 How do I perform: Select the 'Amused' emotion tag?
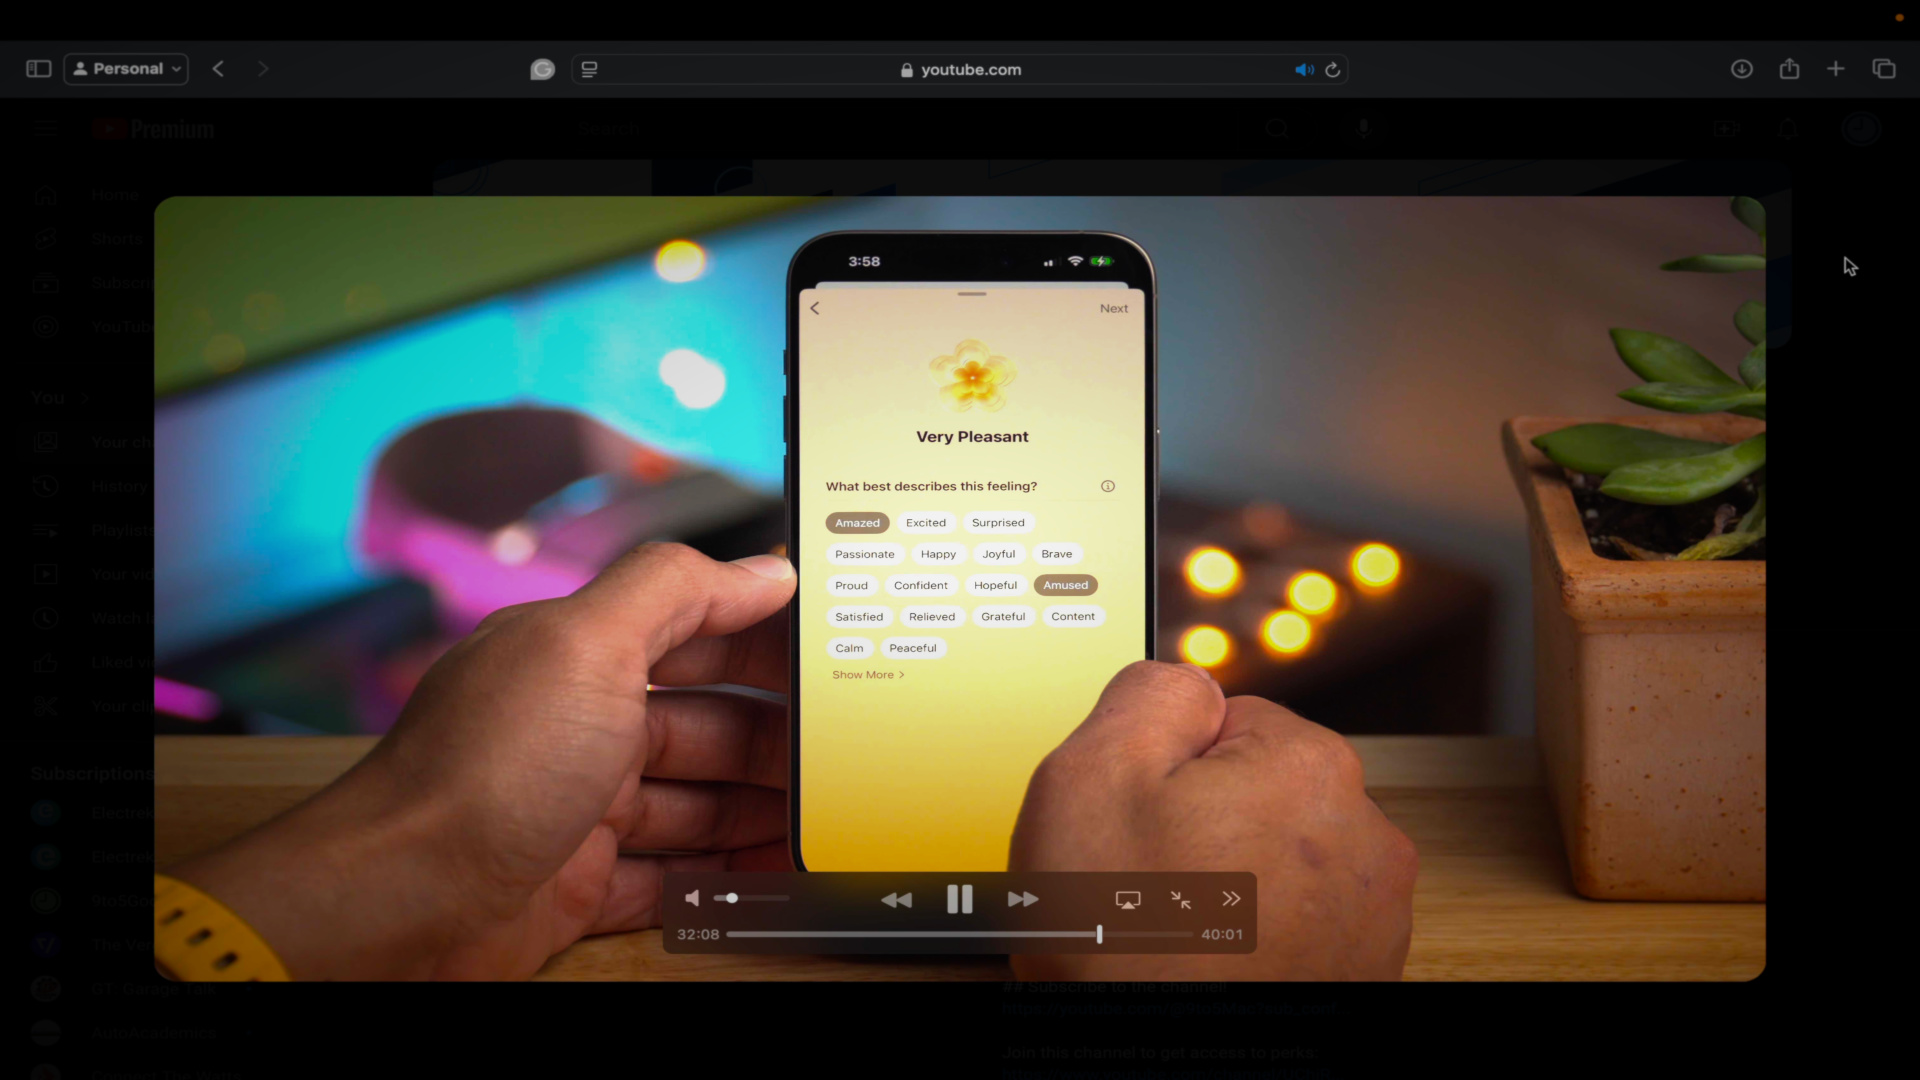point(1065,585)
